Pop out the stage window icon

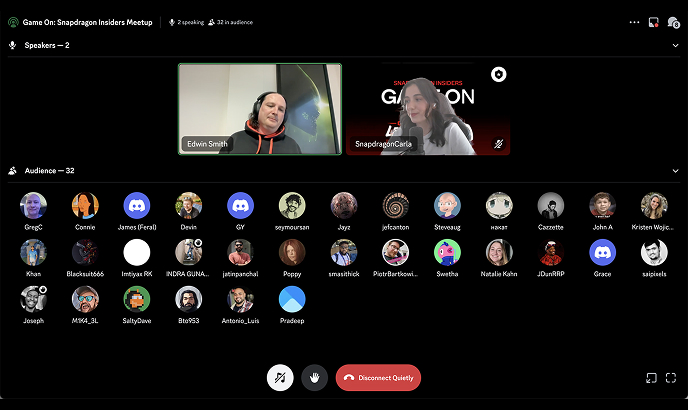pos(652,378)
